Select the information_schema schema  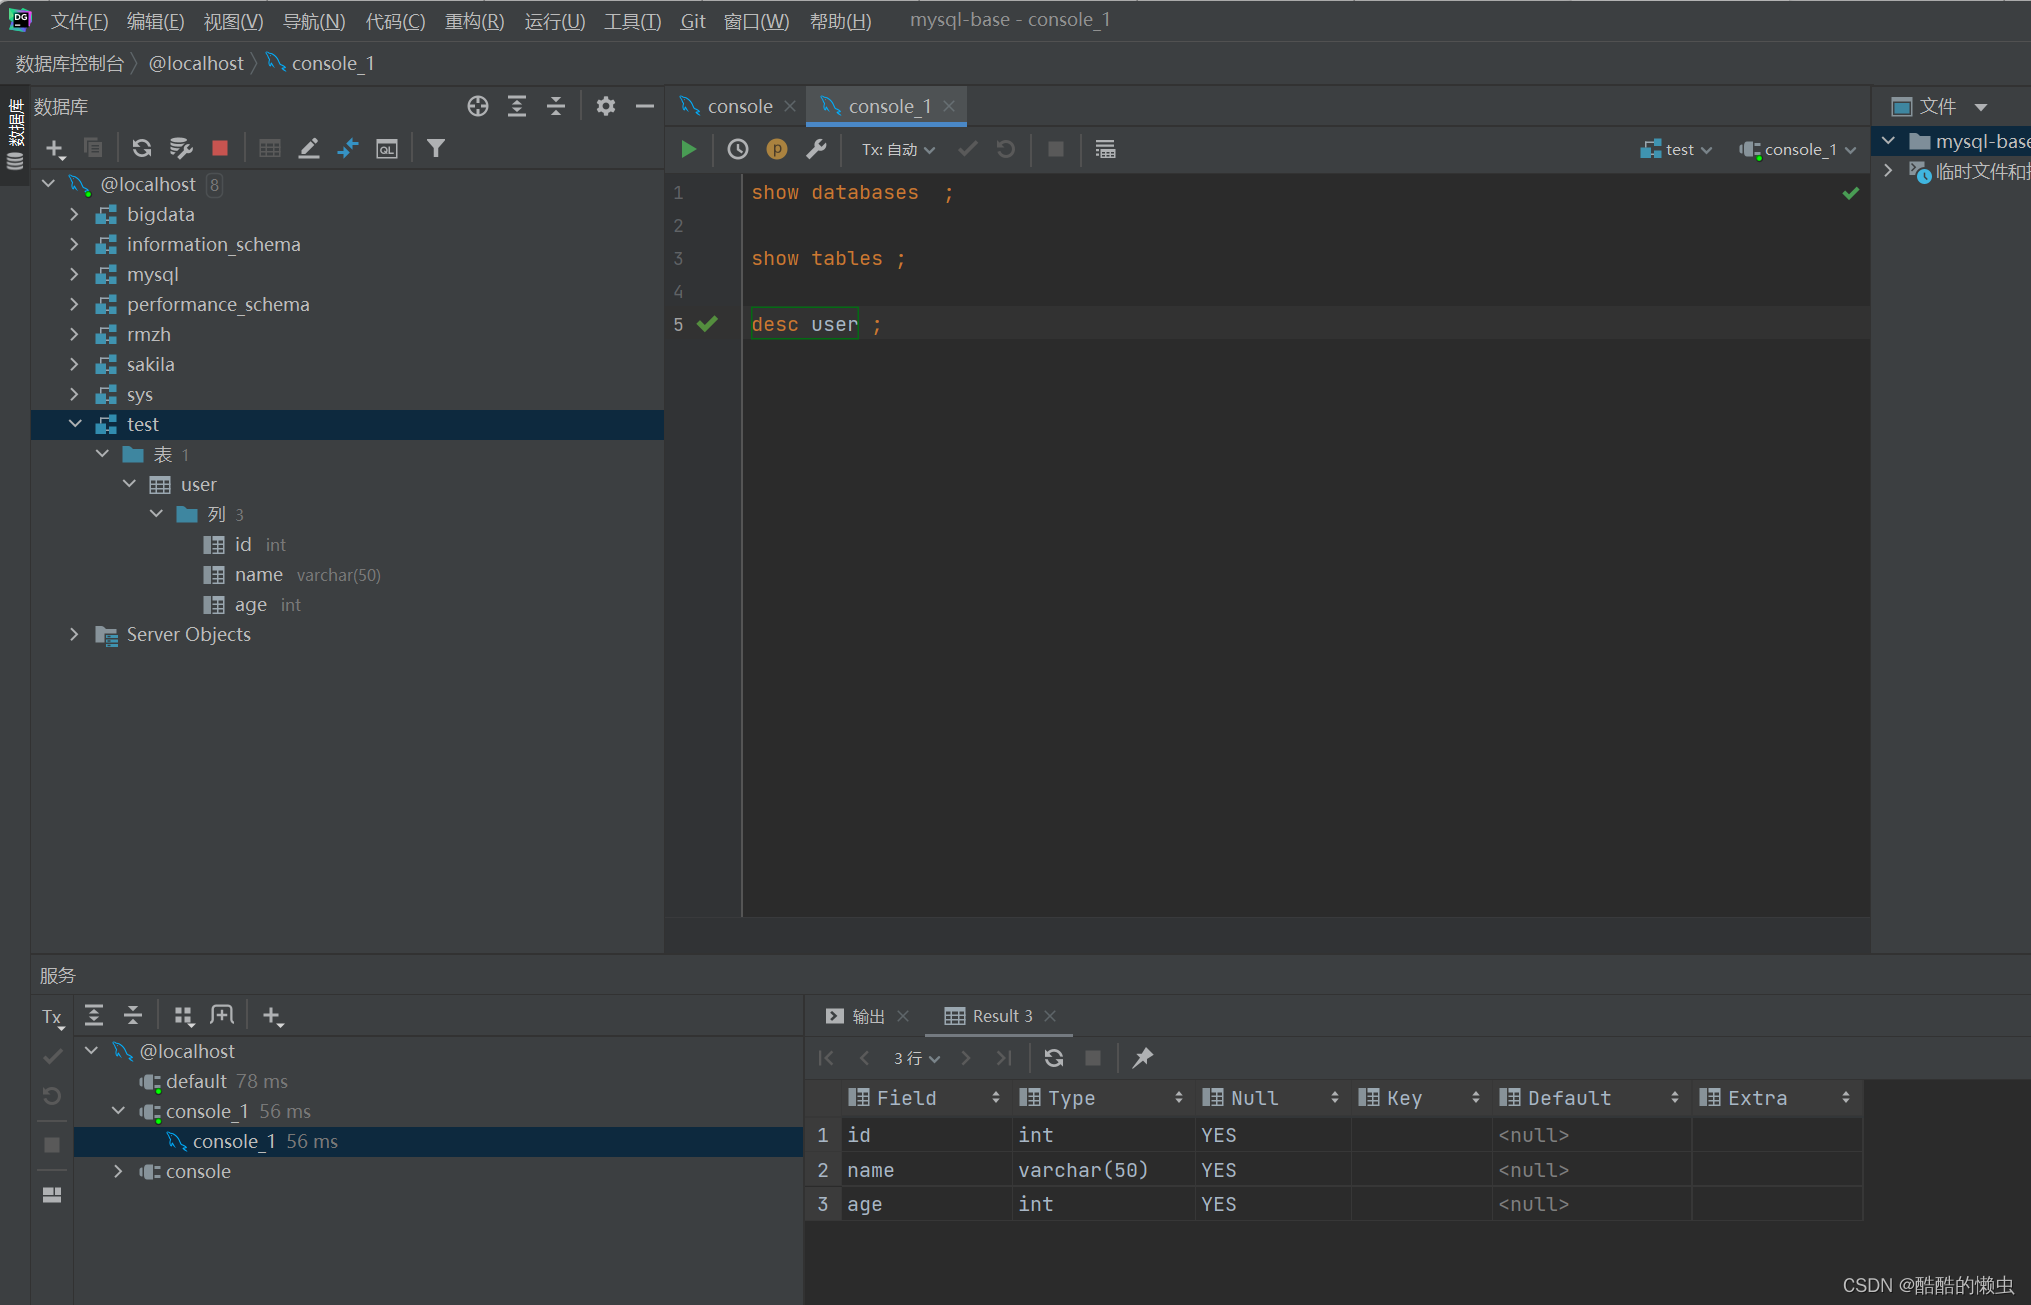point(213,244)
